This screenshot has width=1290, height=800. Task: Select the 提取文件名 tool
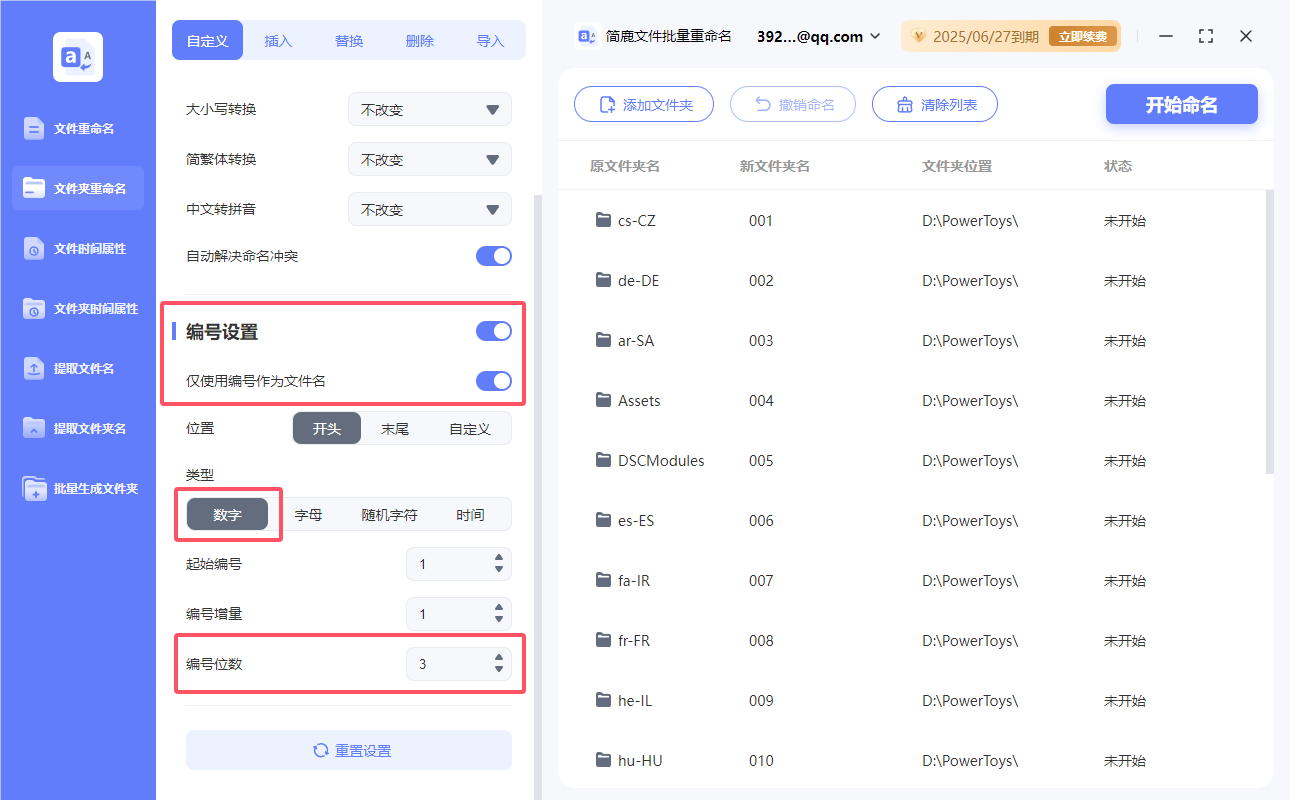click(x=77, y=368)
